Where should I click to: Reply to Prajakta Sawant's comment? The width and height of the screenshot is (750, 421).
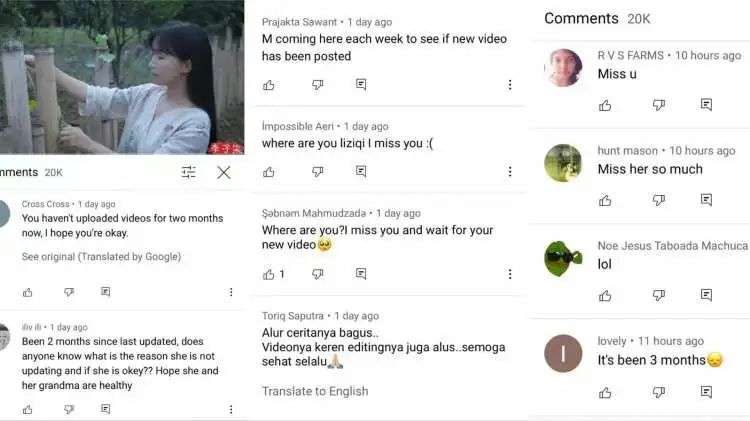tap(361, 85)
